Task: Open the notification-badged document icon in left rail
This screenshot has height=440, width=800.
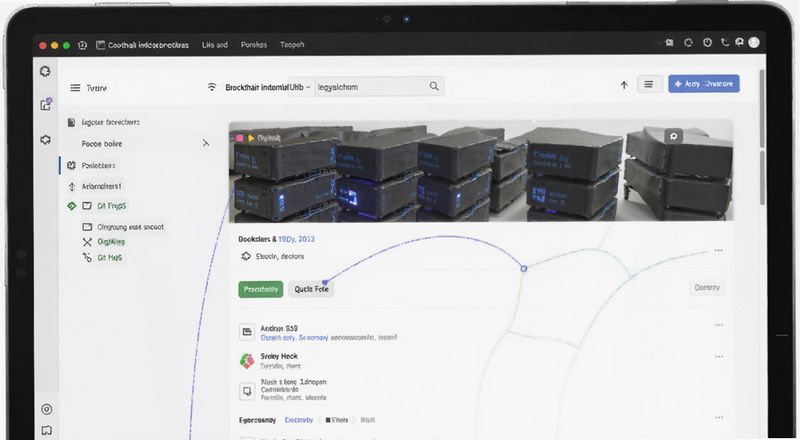Action: point(46,104)
